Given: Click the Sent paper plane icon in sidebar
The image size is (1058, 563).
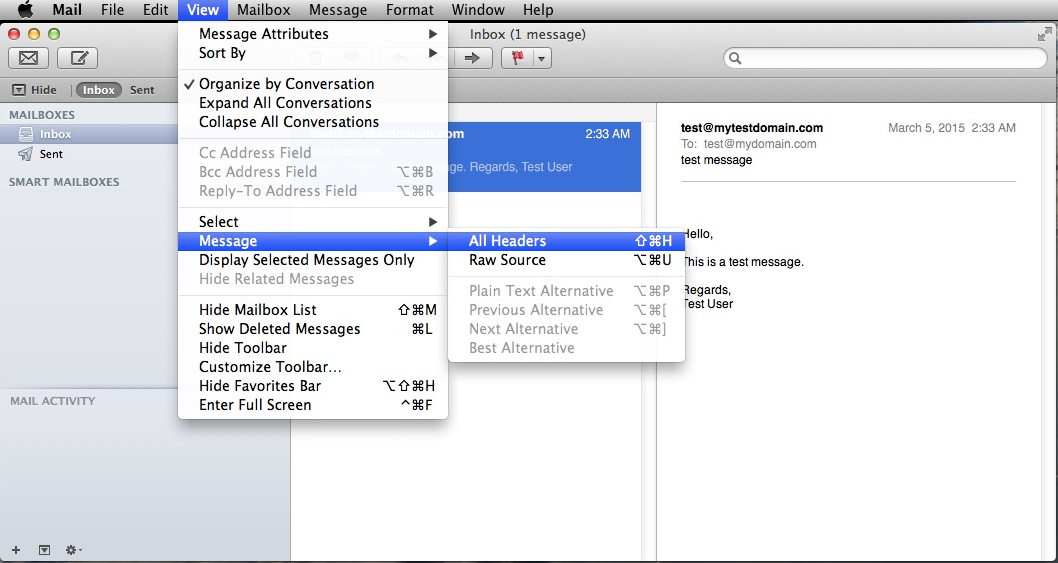Looking at the screenshot, I should pyautogui.click(x=26, y=154).
